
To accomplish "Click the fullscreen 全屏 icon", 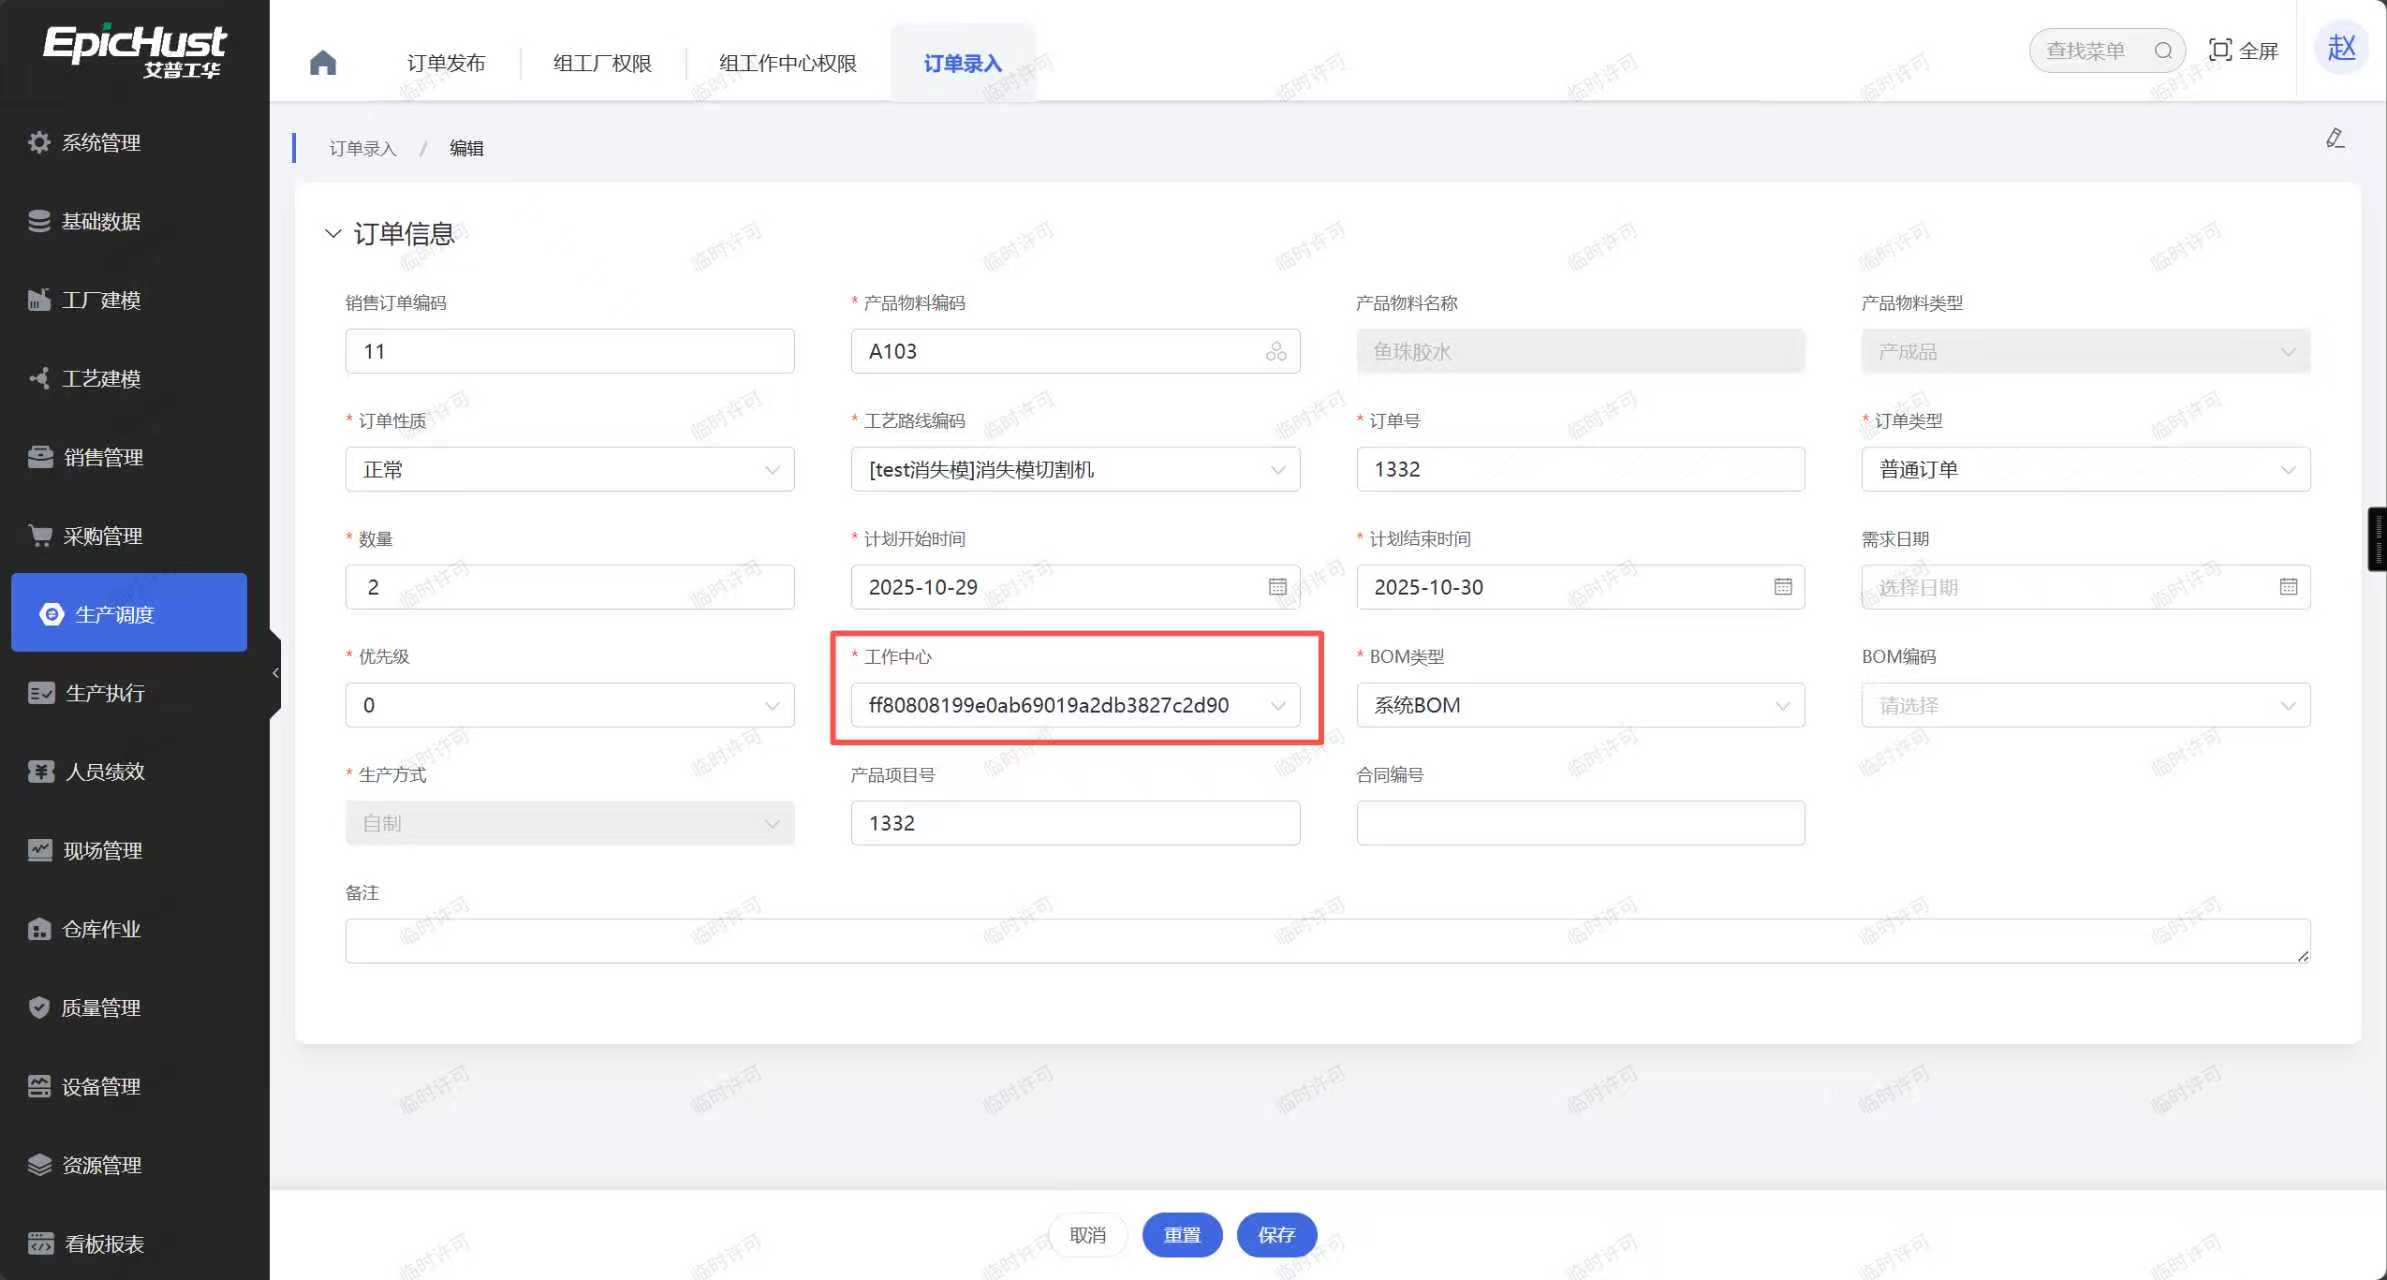I will coord(2220,50).
